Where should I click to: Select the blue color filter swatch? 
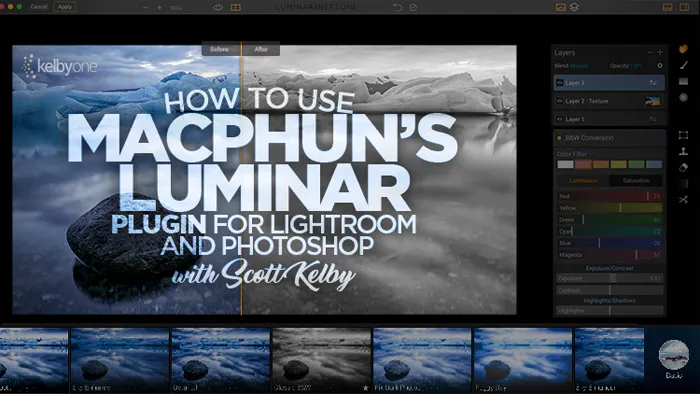654,164
